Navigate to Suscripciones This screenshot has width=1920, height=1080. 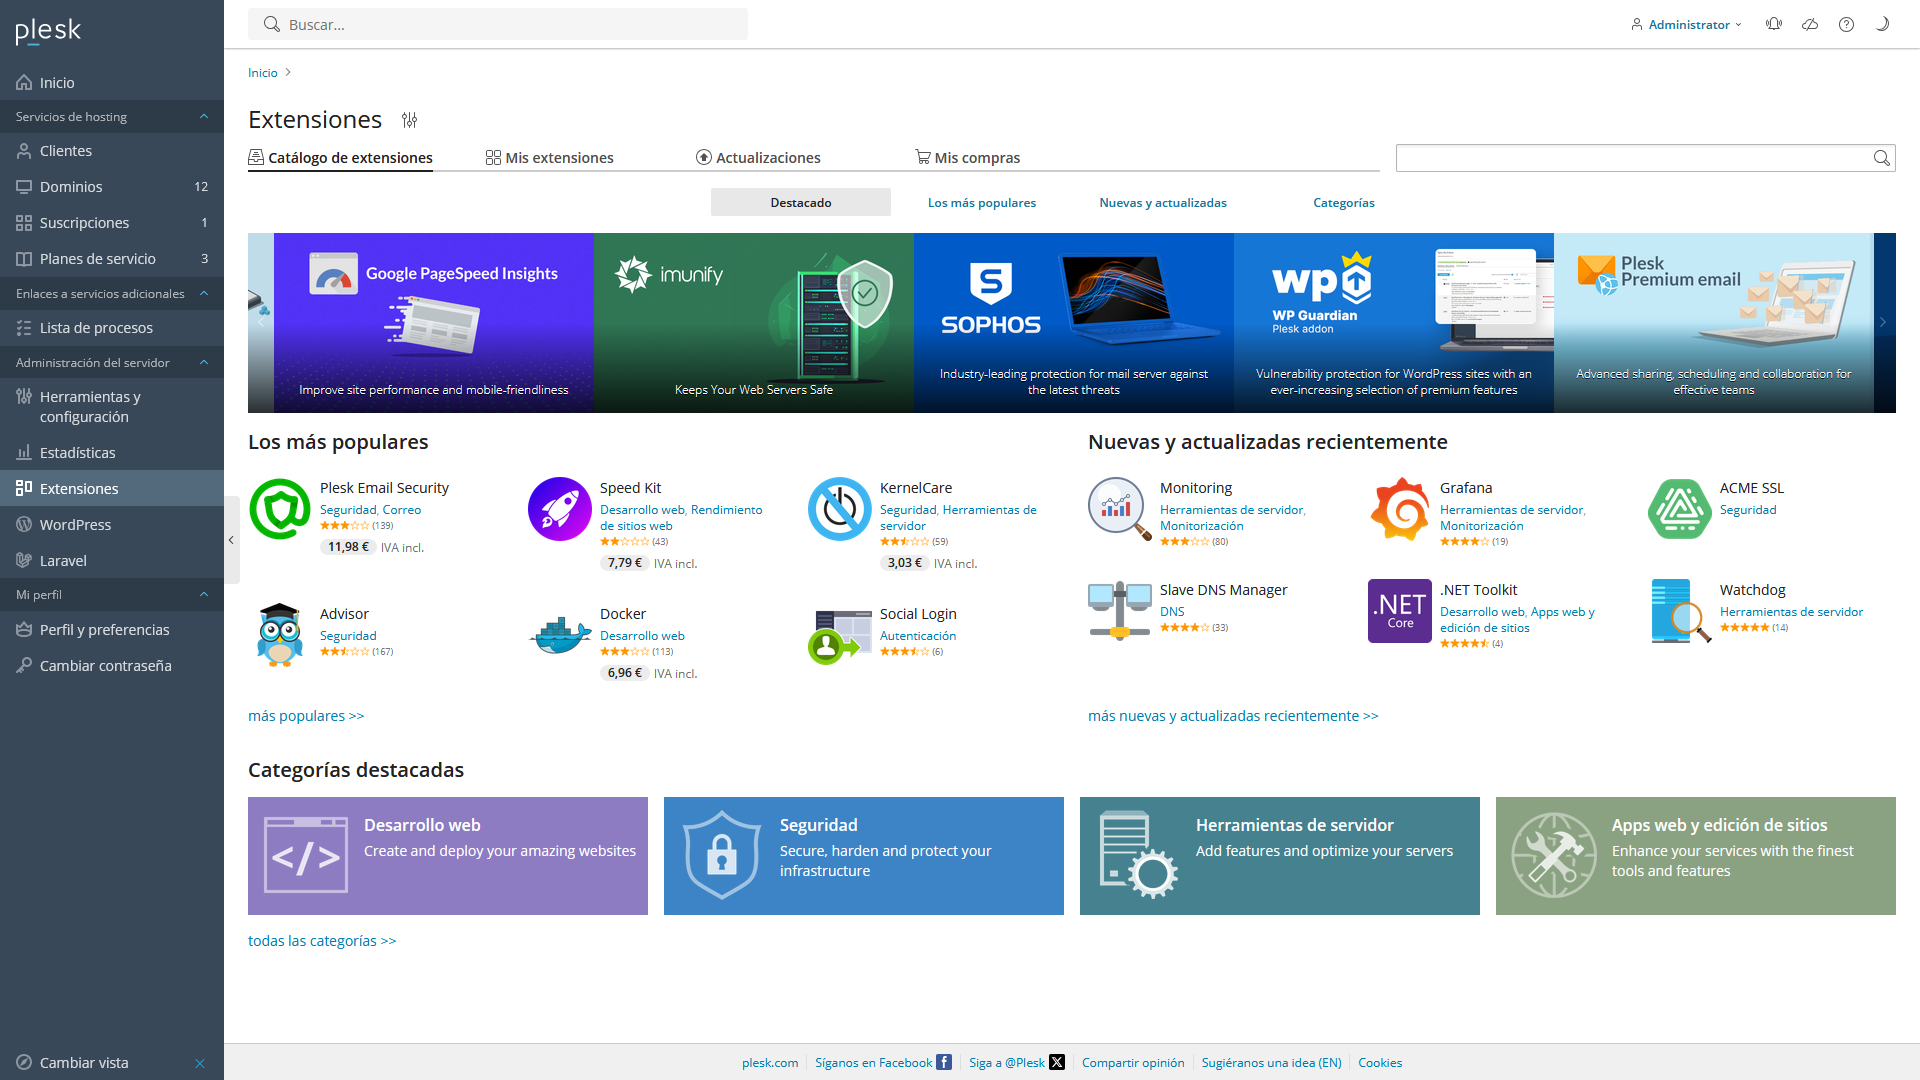pos(112,223)
